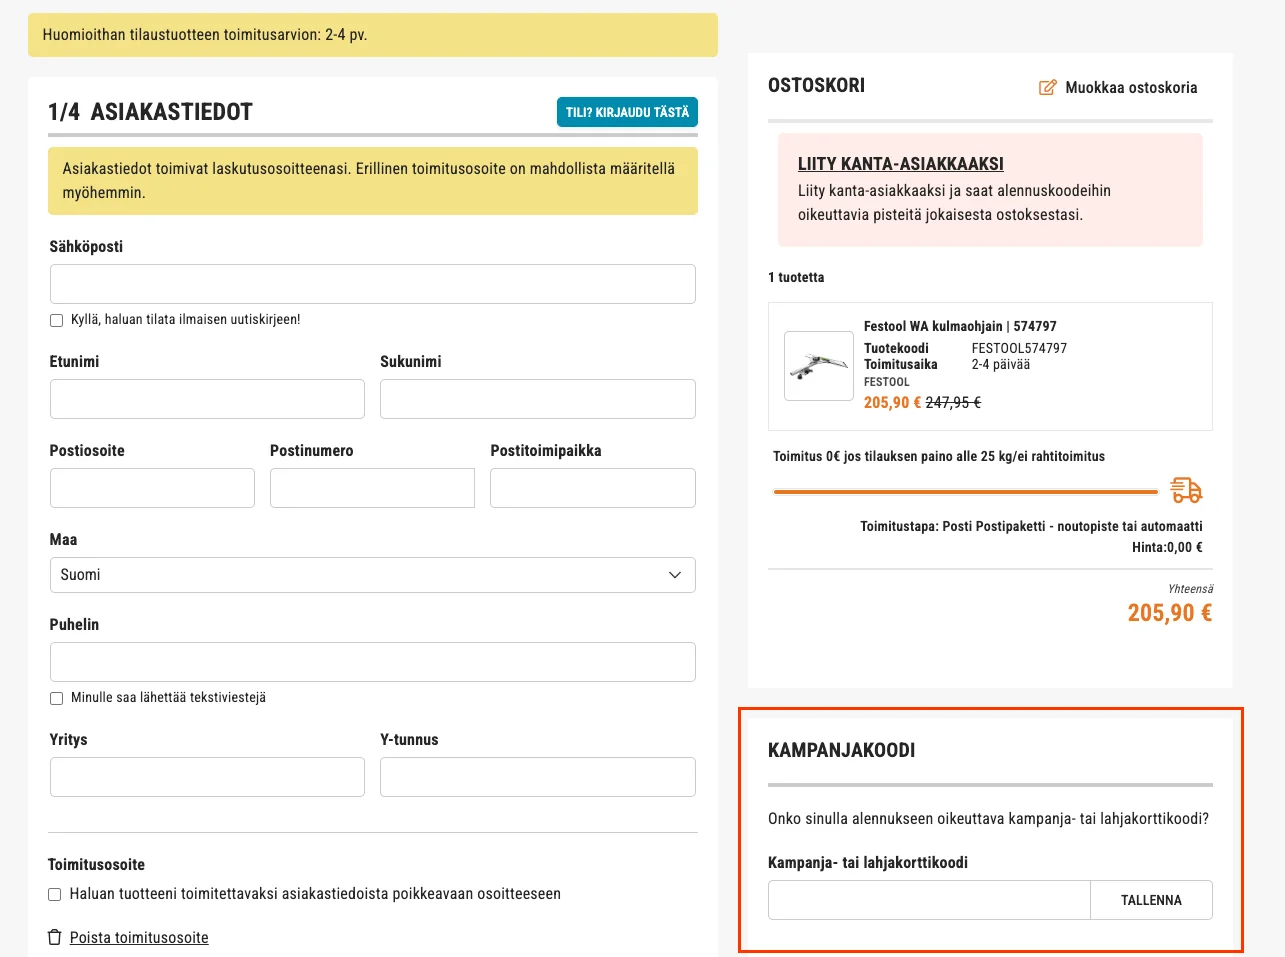Click the orange free-delivery progress bar
This screenshot has height=957, width=1285.
point(966,492)
